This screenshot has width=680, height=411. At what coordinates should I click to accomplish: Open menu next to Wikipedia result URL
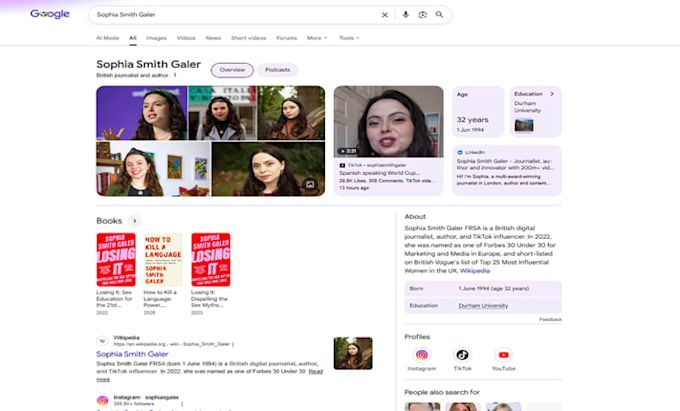tap(233, 344)
